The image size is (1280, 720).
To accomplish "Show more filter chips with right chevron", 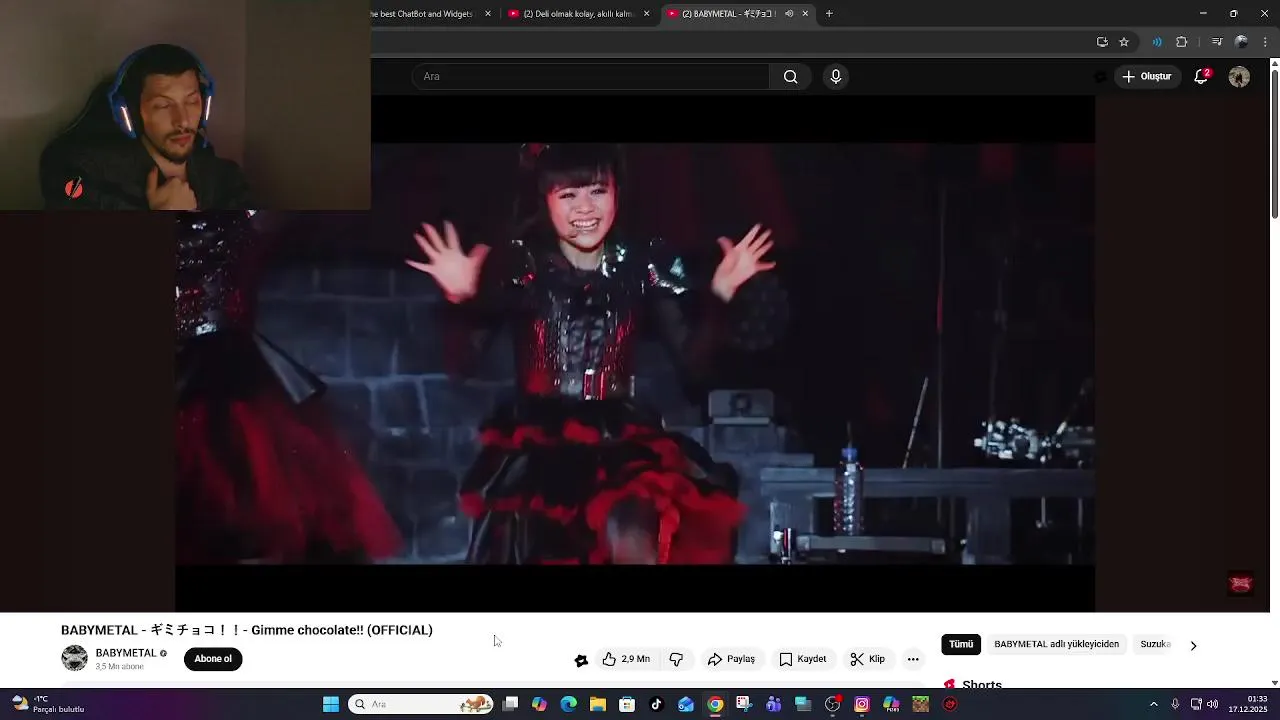I will 1193,645.
